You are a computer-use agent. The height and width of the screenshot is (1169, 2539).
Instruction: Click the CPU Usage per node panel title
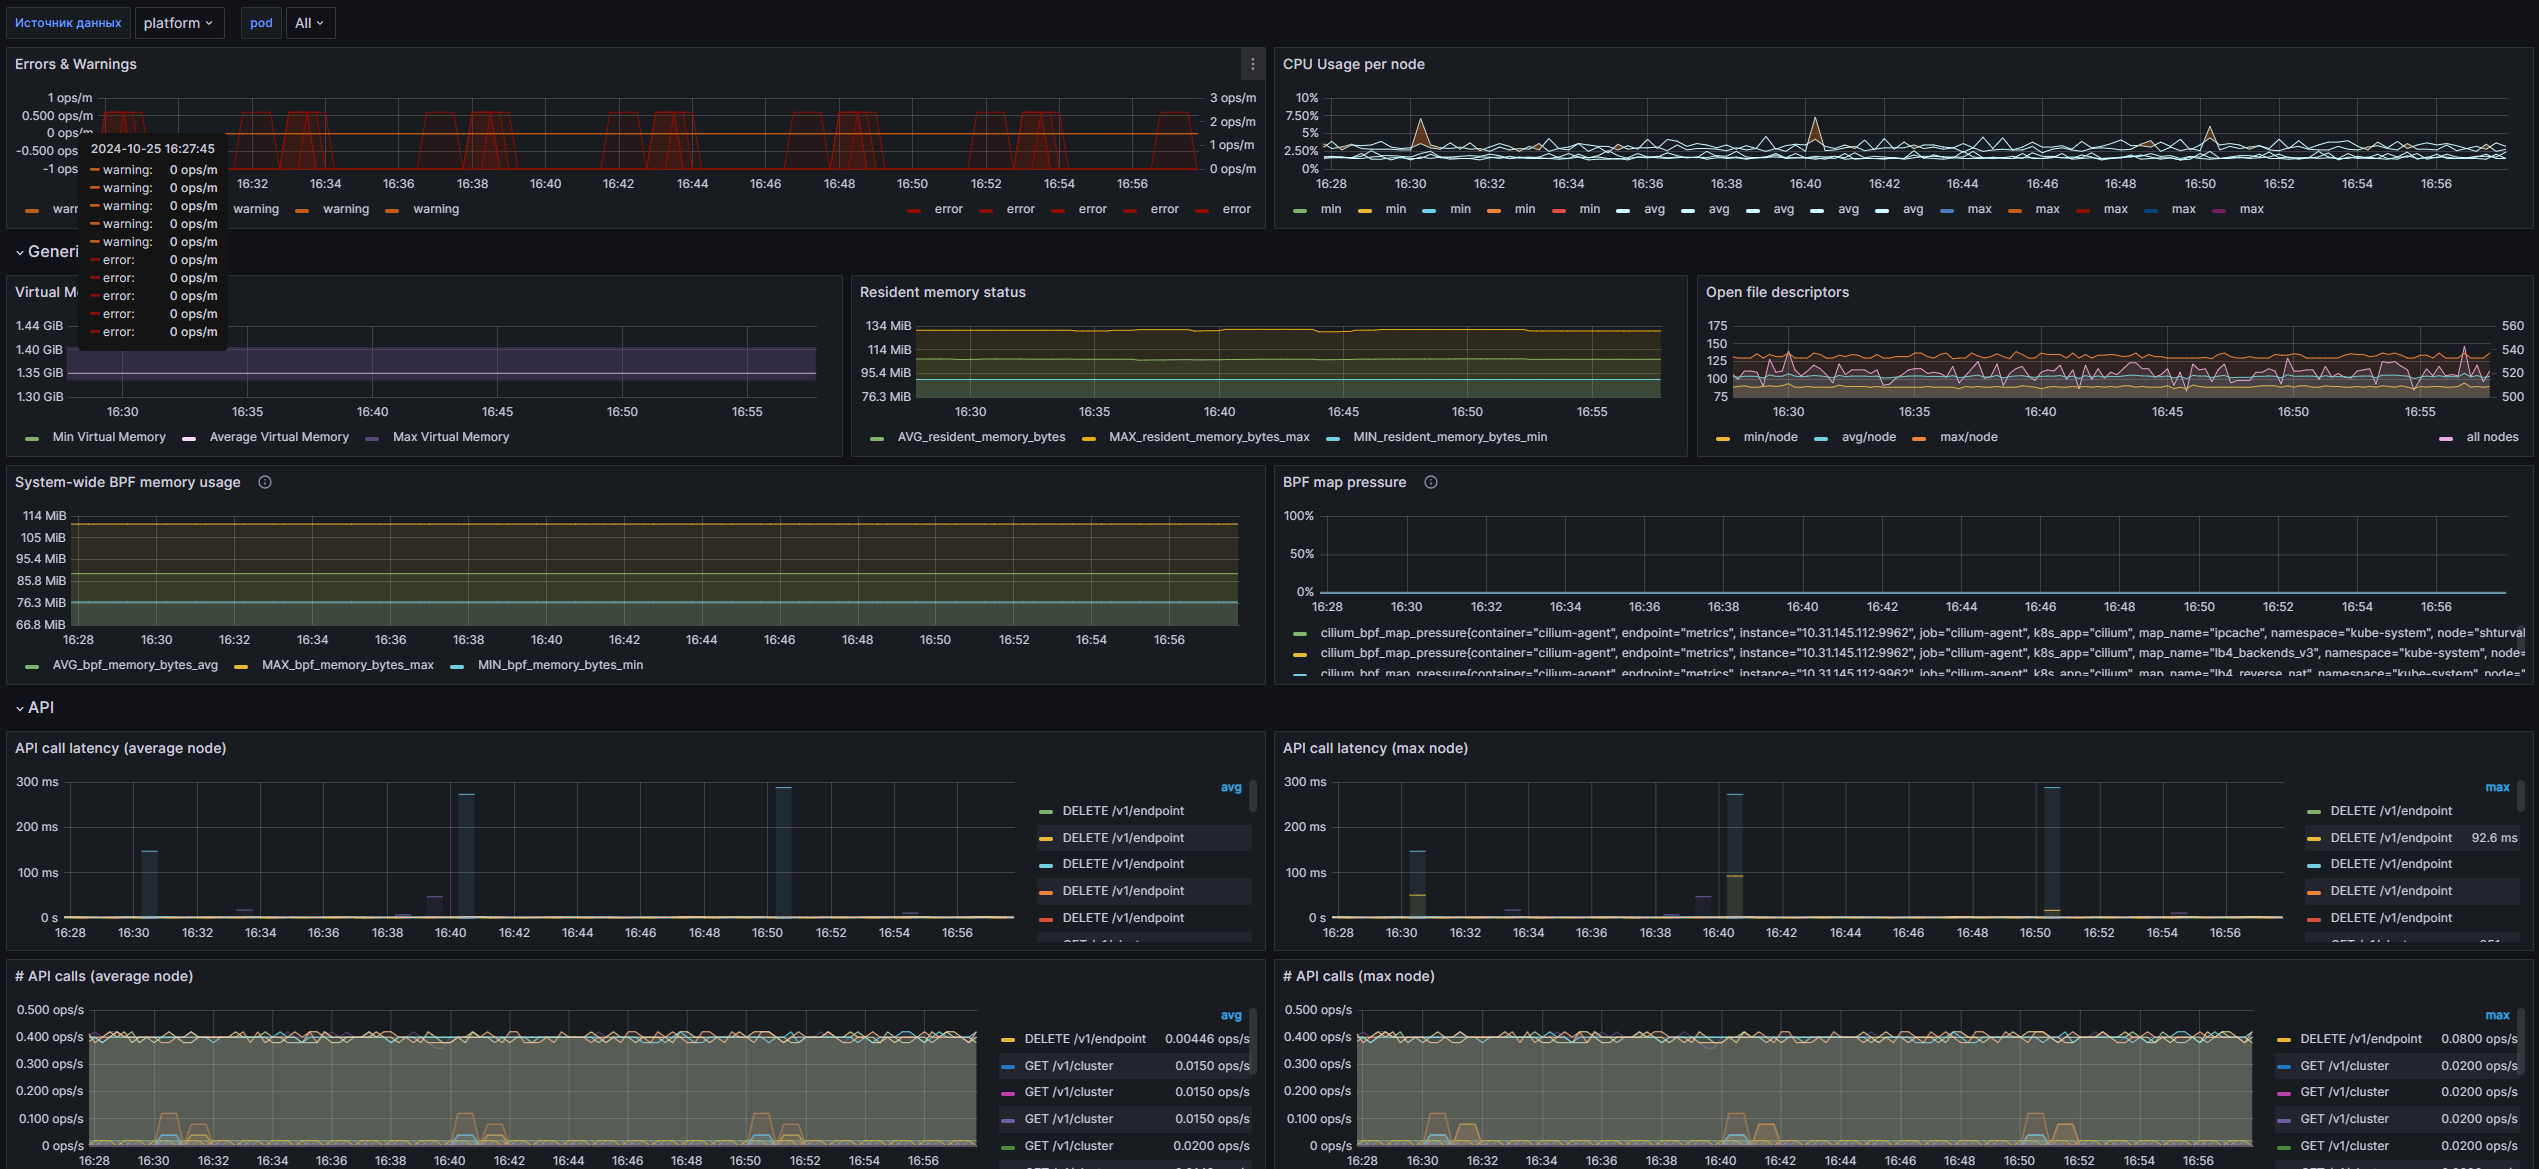pos(1353,64)
